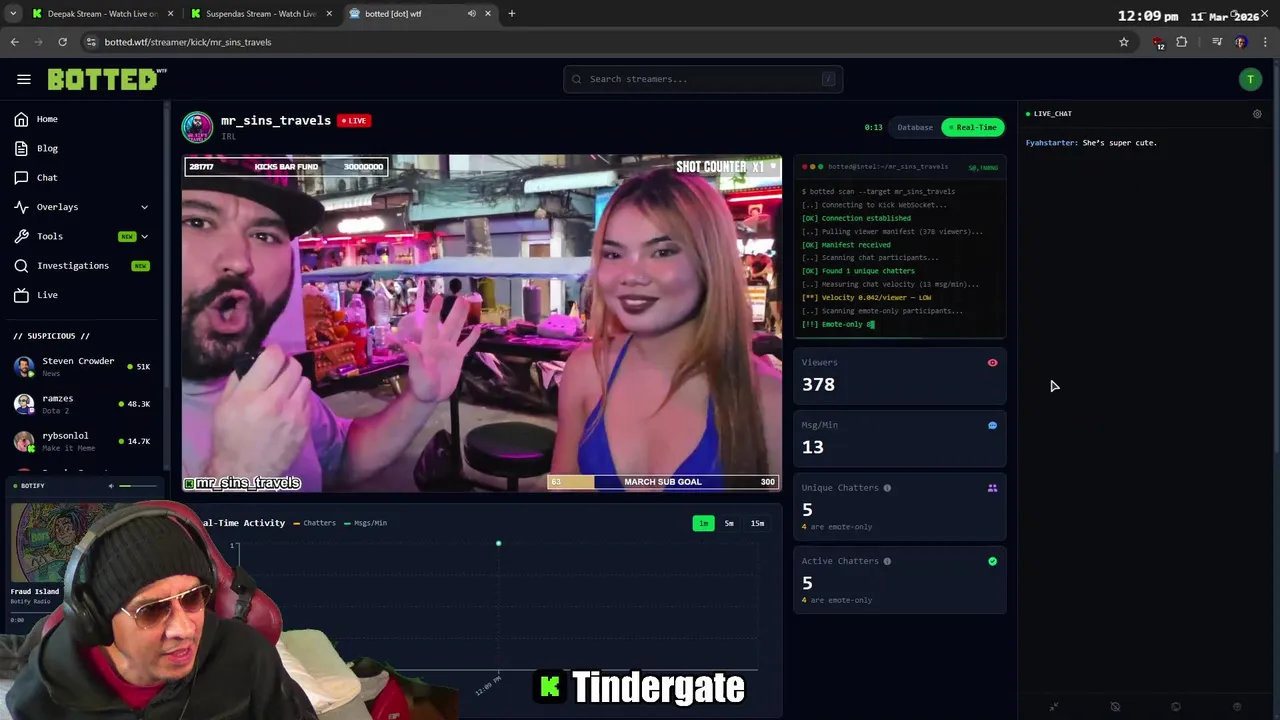Toggle the Chatters chart legend
1280x720 pixels.
tap(314, 523)
